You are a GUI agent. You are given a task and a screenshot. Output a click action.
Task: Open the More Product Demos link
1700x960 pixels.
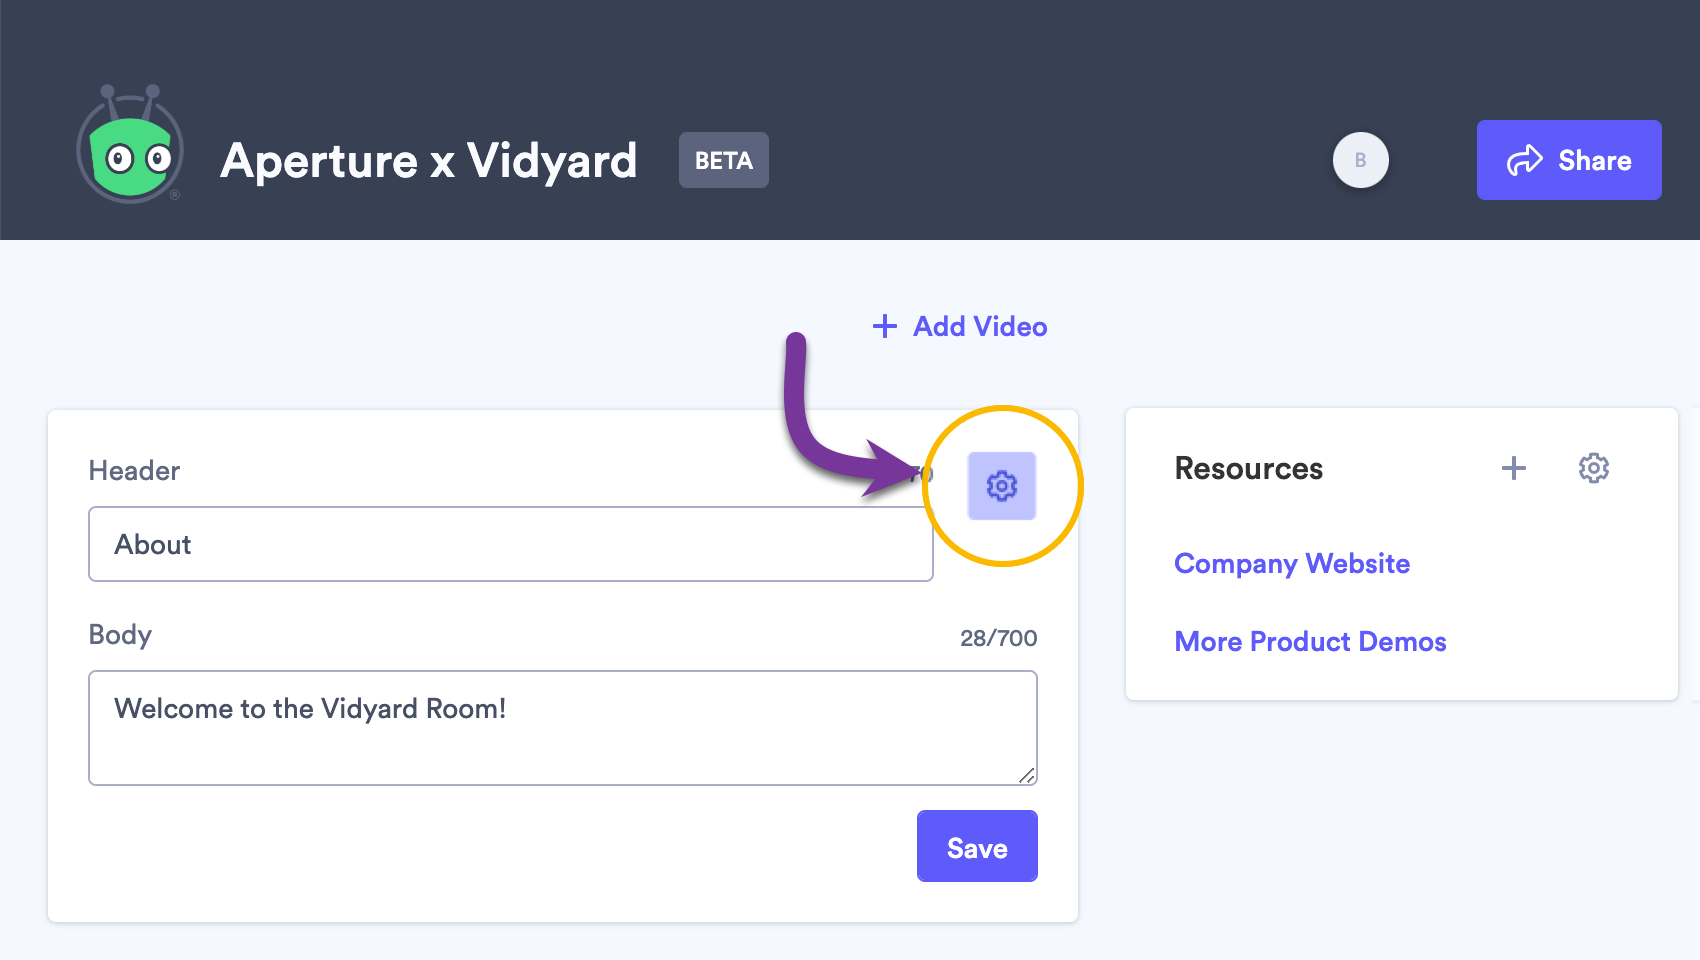tap(1310, 642)
